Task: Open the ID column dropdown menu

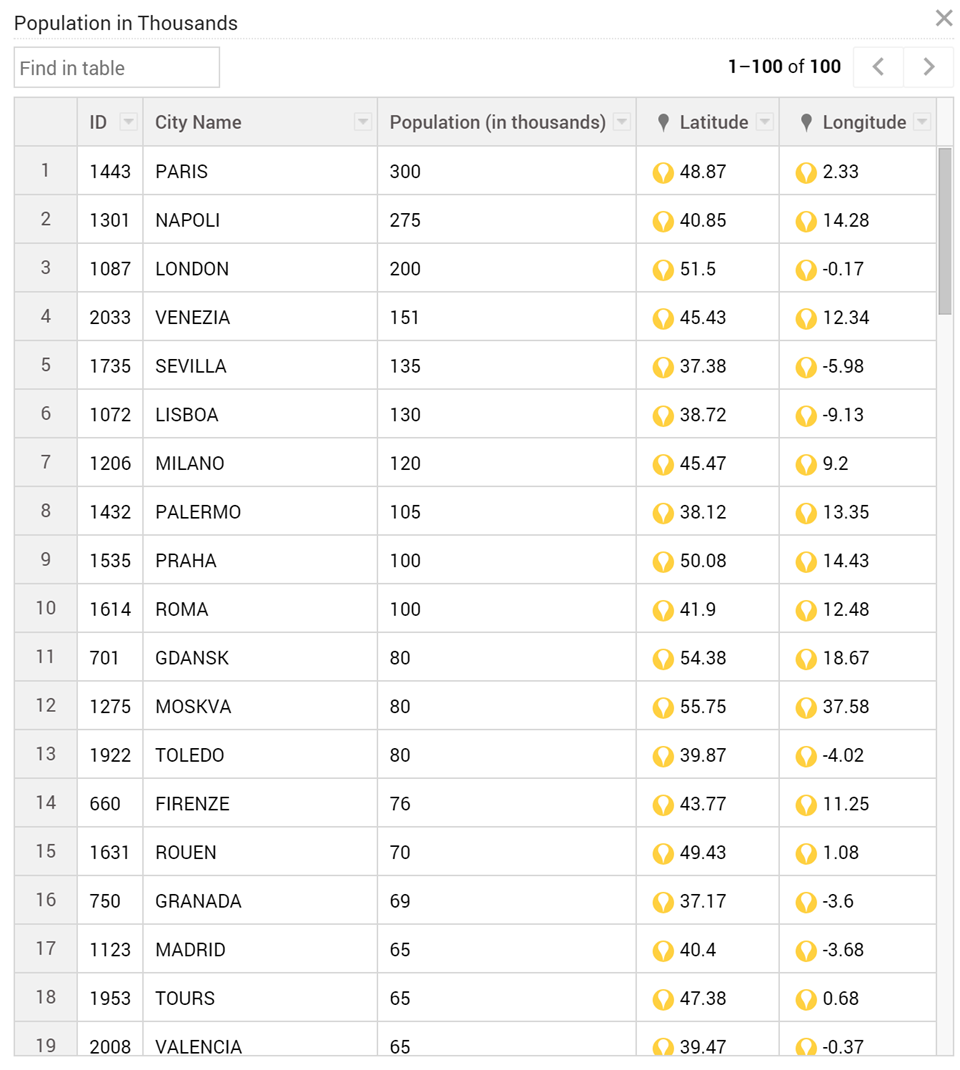Action: coord(128,122)
